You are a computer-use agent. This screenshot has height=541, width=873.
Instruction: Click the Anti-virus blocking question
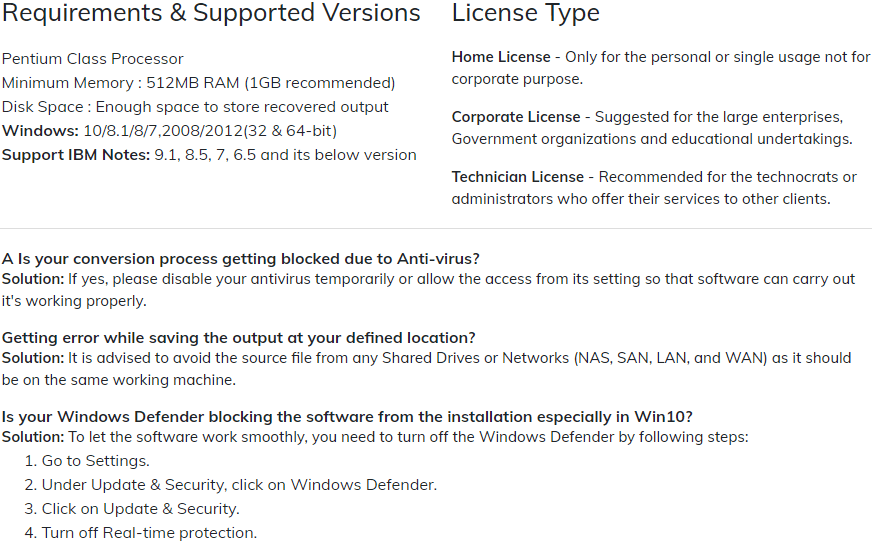tap(241, 259)
